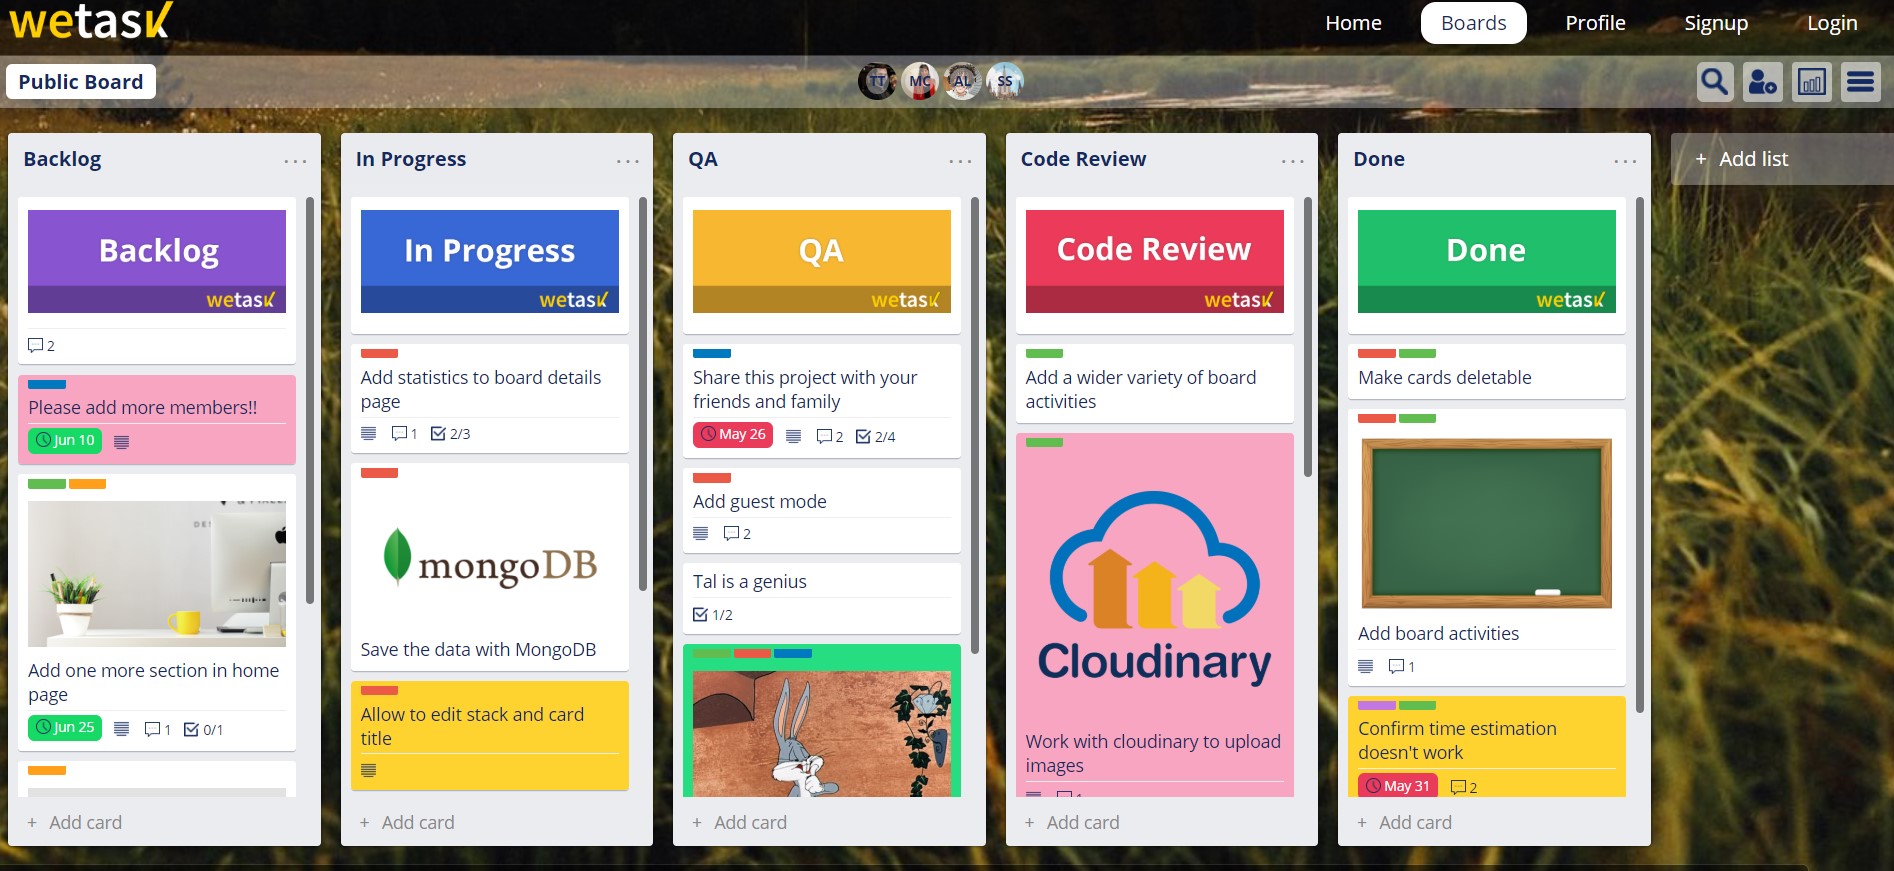The width and height of the screenshot is (1894, 871).
Task: Add a card to the In Progress list
Action: (408, 822)
